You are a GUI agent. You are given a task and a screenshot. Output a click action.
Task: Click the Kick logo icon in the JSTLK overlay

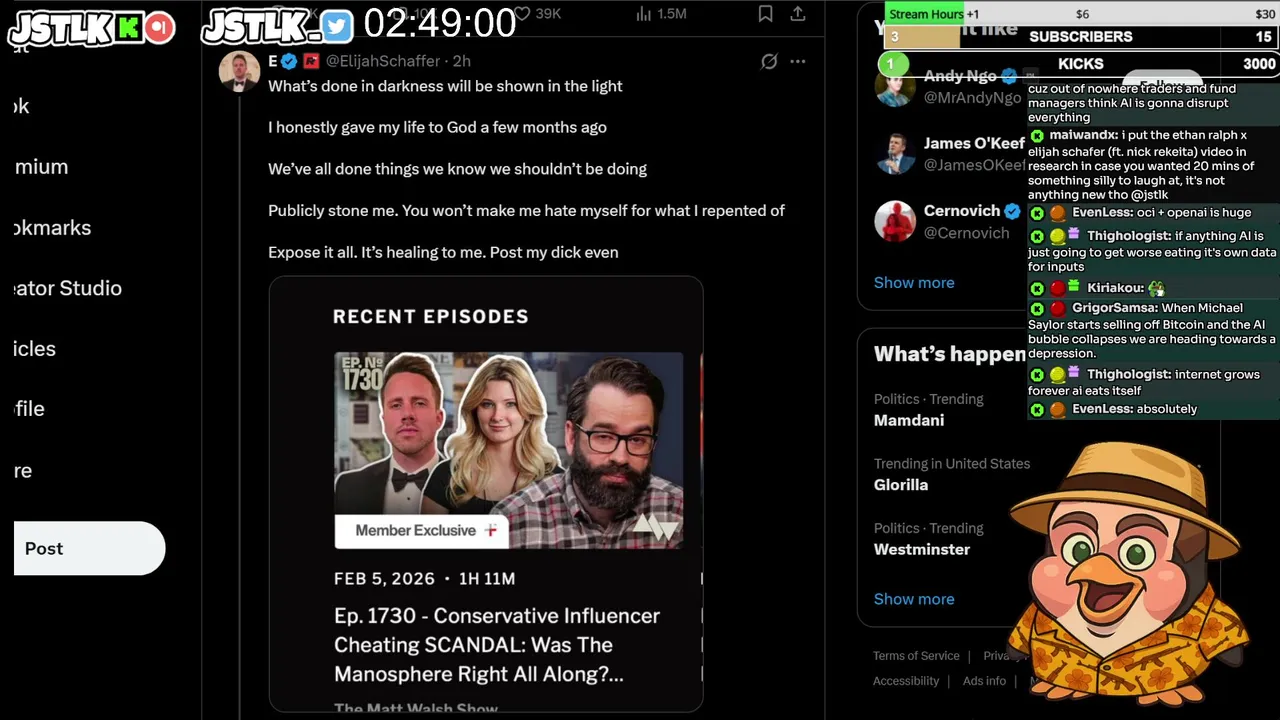(x=128, y=27)
